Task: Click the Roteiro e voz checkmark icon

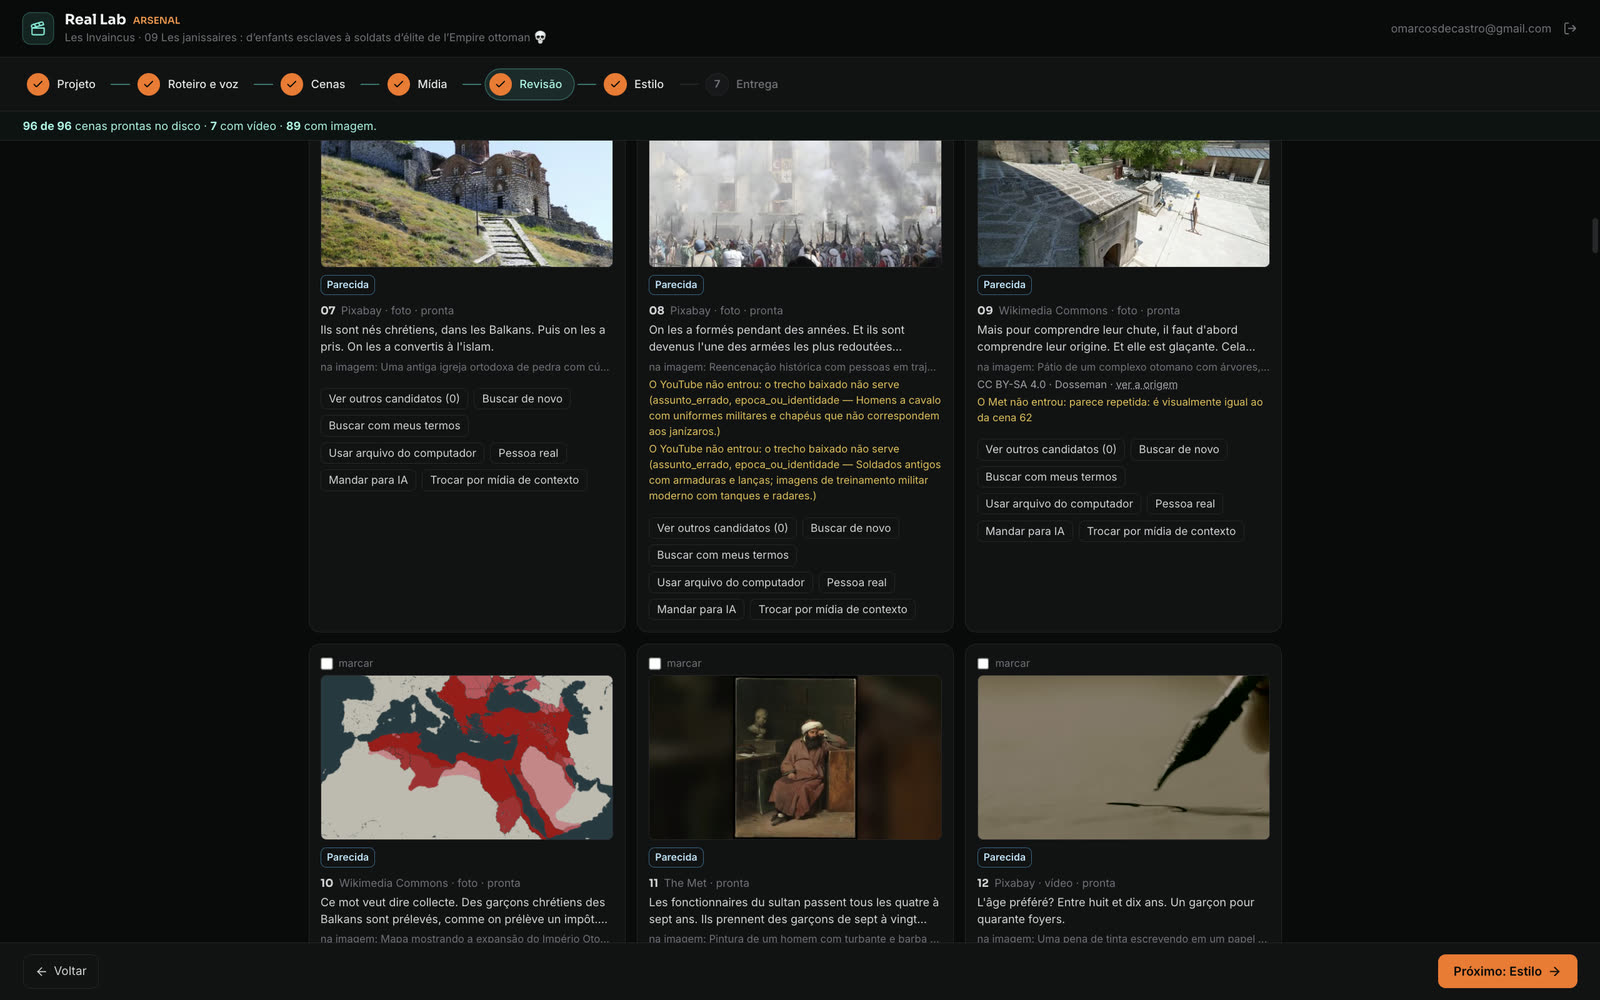Action: 149,84
